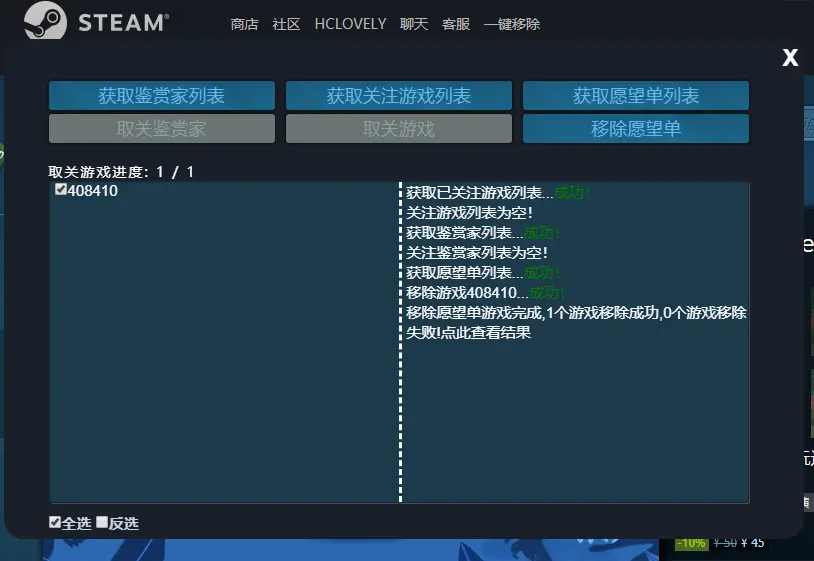Click the 取关游戏进度: 1 / 1 label

point(121,172)
